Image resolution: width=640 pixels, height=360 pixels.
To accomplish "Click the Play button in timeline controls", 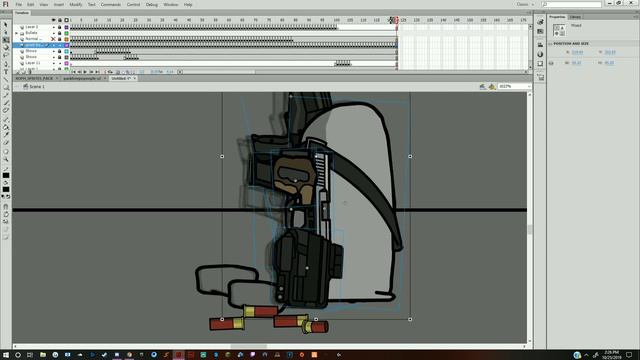I will click(85, 72).
